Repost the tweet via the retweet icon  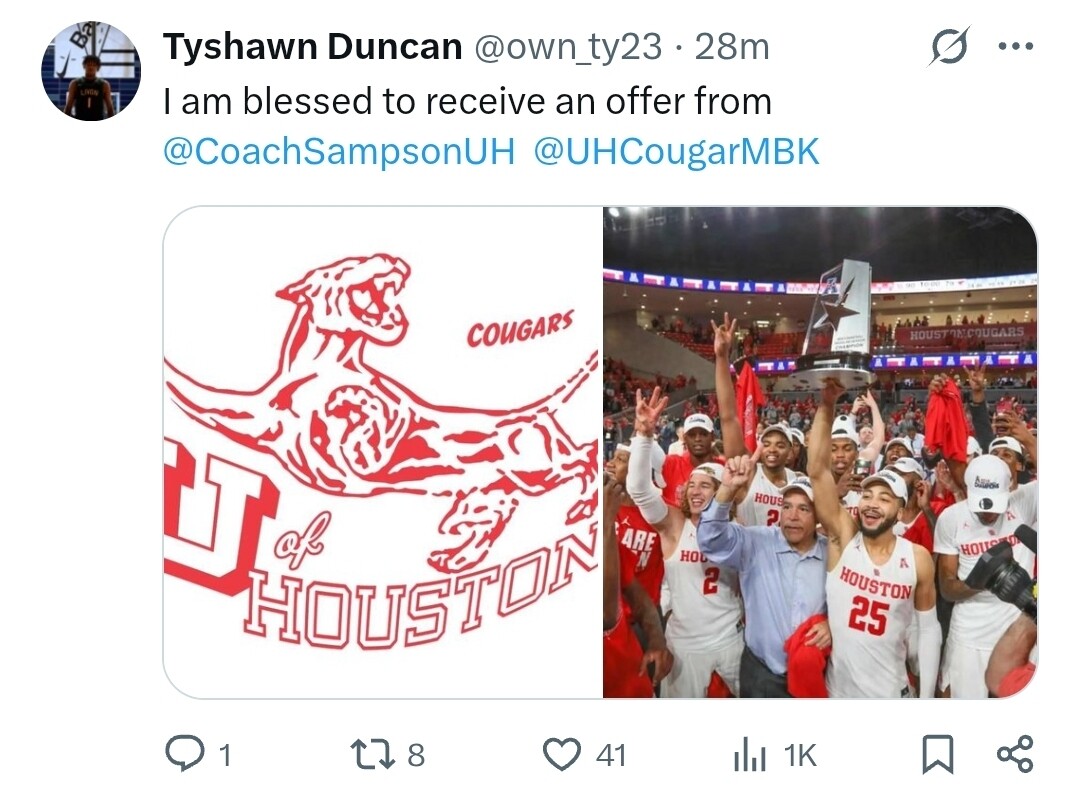point(373,755)
